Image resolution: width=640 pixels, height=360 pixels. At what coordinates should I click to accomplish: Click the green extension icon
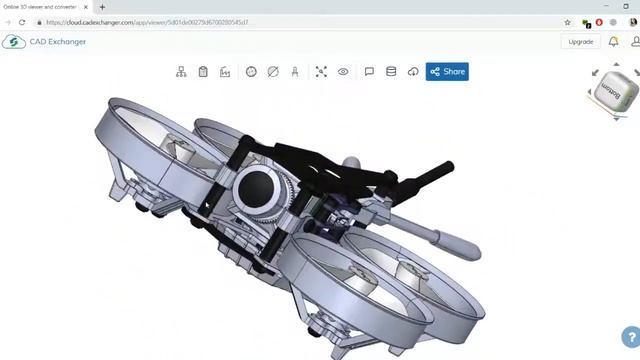pos(587,24)
